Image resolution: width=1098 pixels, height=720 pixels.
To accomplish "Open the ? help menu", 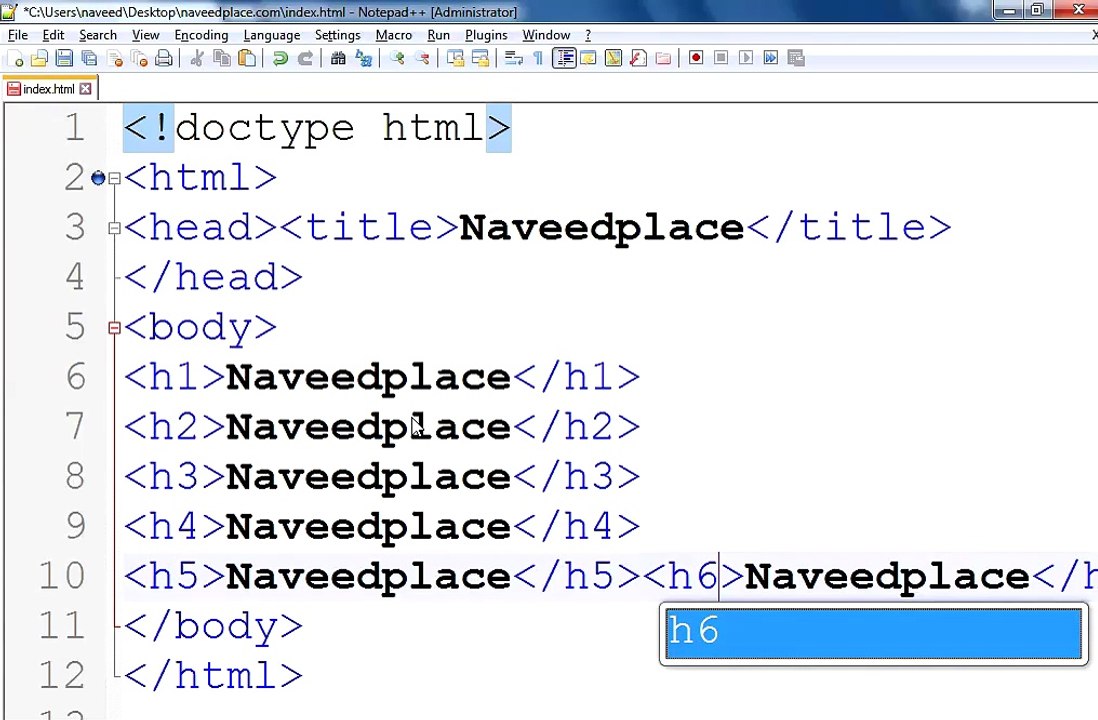I will click(588, 35).
